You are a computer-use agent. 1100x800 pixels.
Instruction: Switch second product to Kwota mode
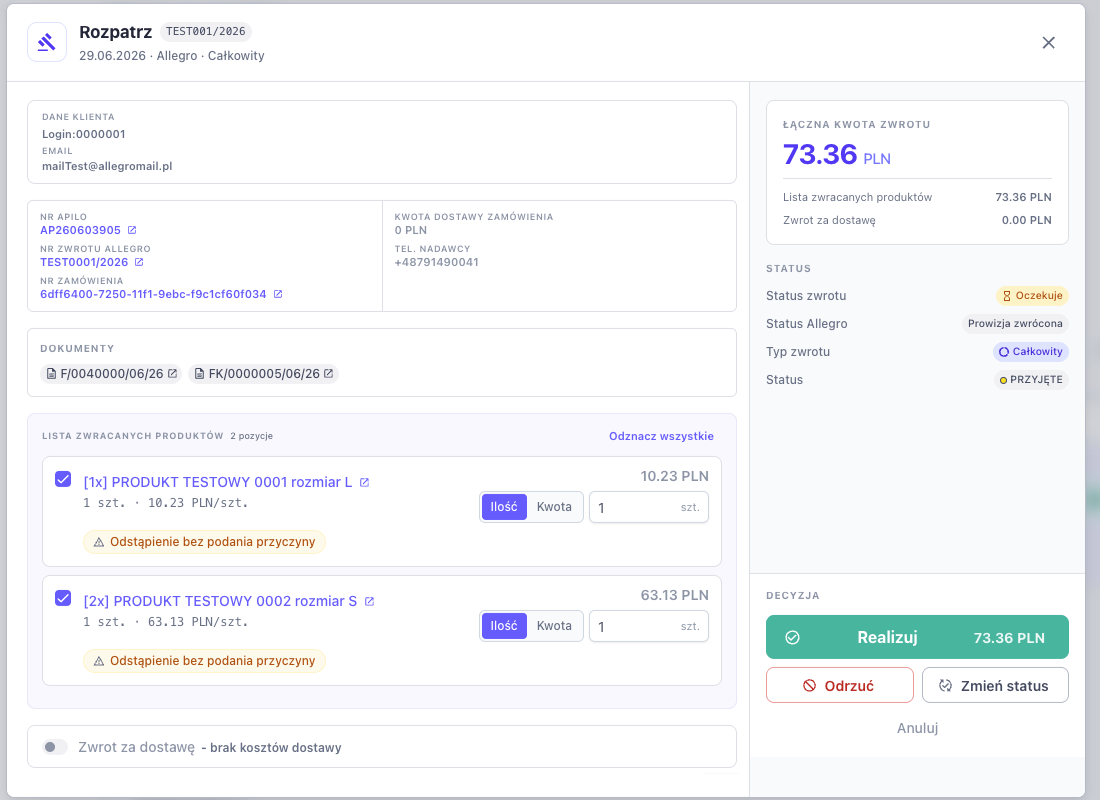pos(554,626)
